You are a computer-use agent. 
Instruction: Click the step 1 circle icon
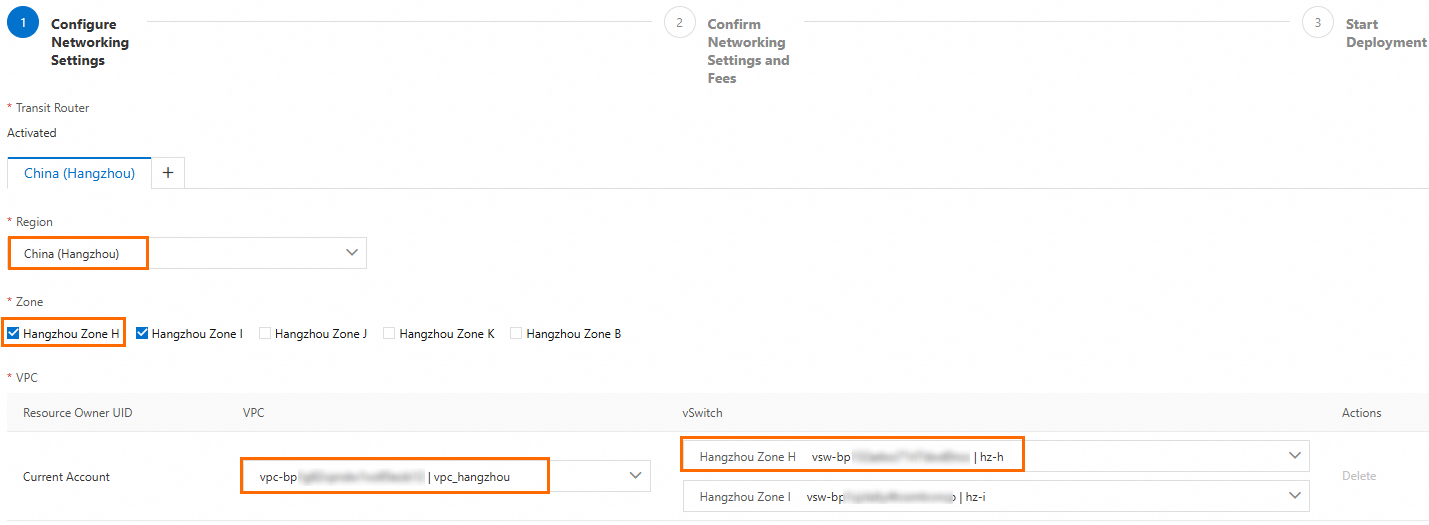pos(23,22)
